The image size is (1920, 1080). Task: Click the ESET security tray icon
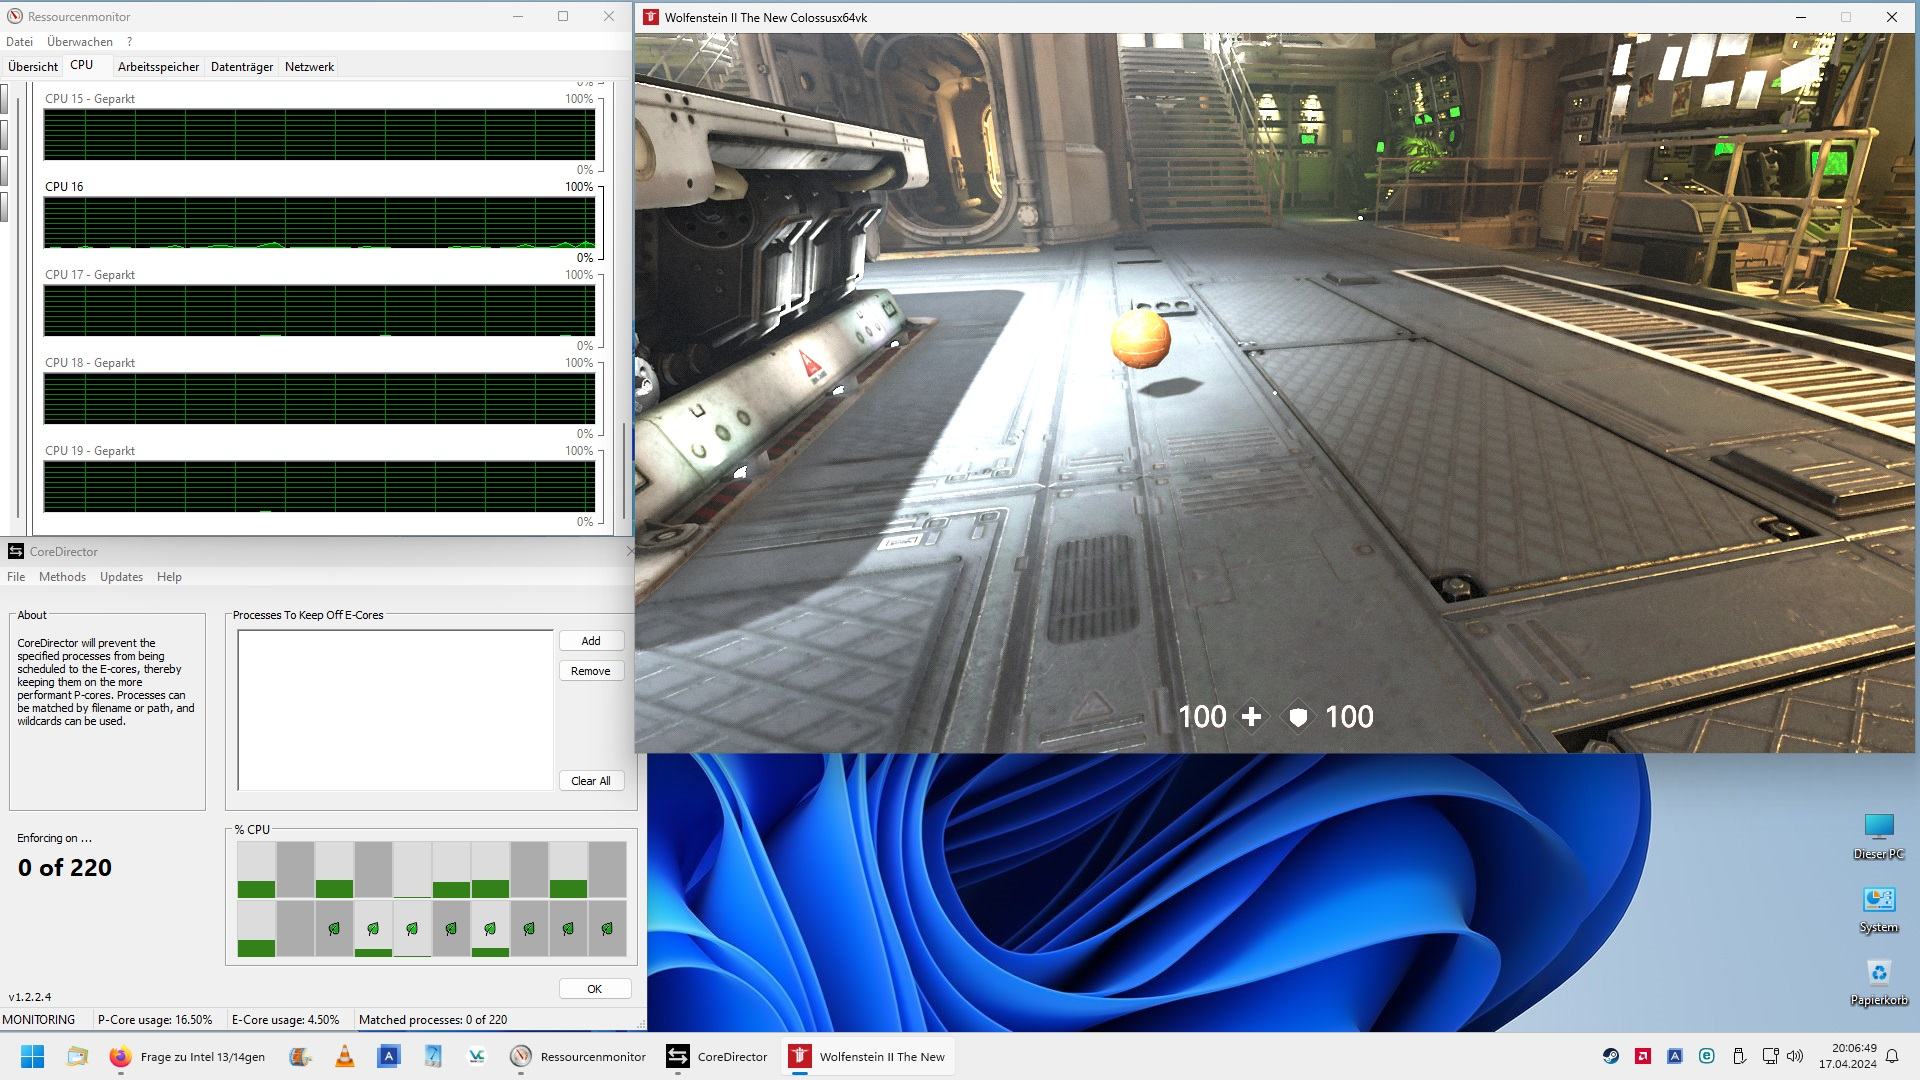pyautogui.click(x=1706, y=1056)
